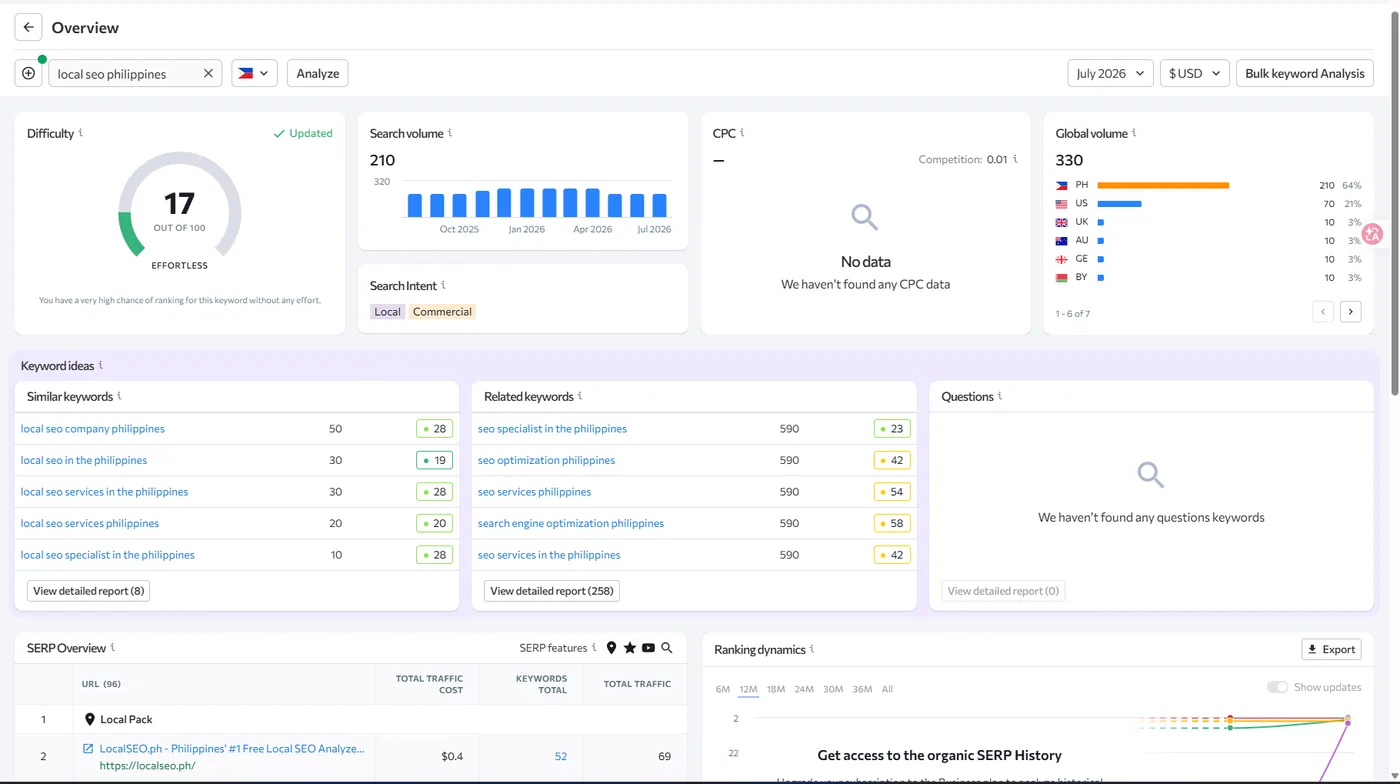Click the Analyze button
Viewport: 1400px width, 784px height.
318,73
